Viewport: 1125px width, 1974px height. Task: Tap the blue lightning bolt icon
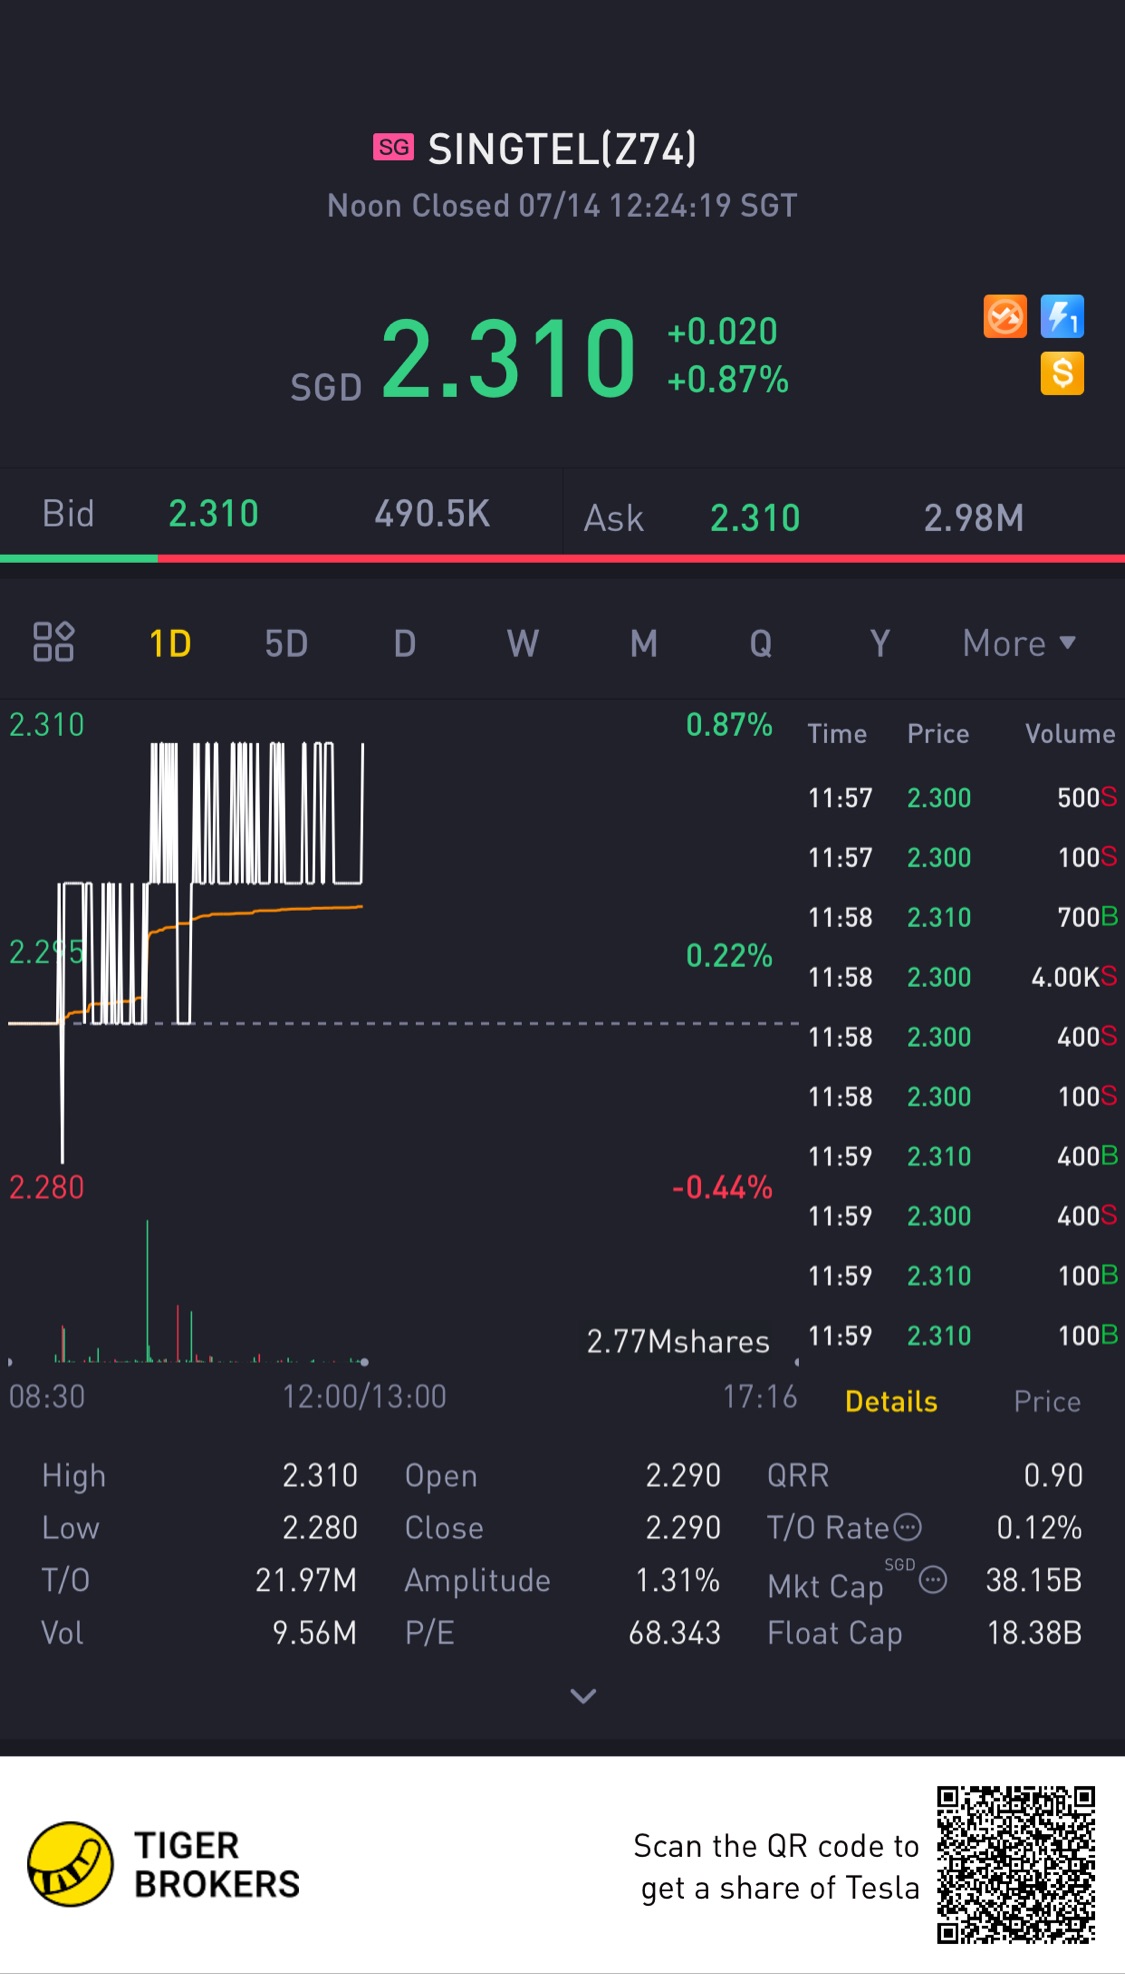click(x=1062, y=317)
